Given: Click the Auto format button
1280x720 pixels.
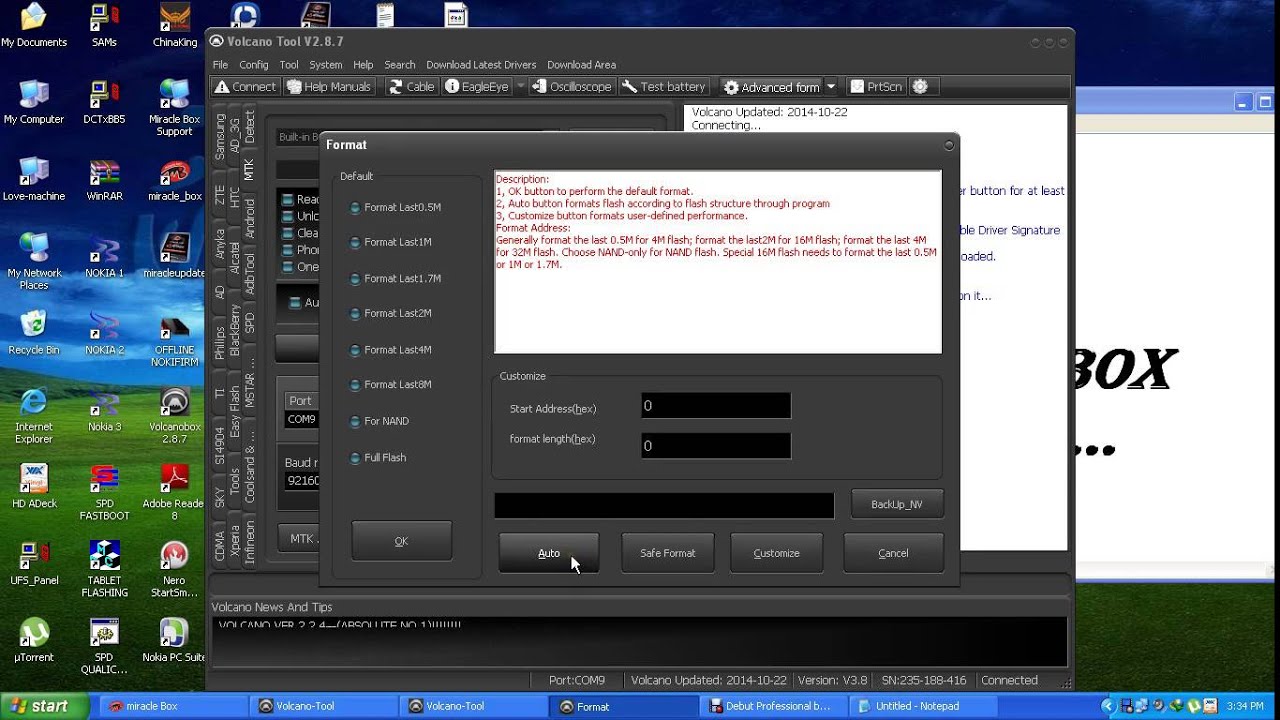Looking at the screenshot, I should click(x=549, y=553).
